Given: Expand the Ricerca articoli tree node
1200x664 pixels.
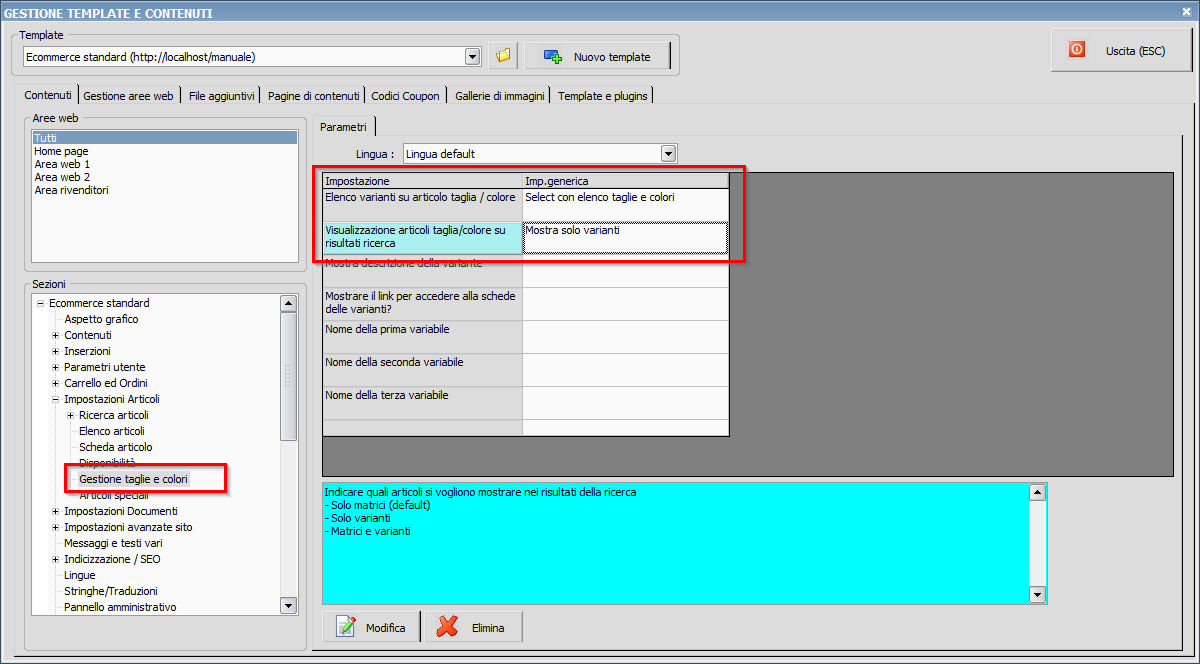Looking at the screenshot, I should [70, 415].
